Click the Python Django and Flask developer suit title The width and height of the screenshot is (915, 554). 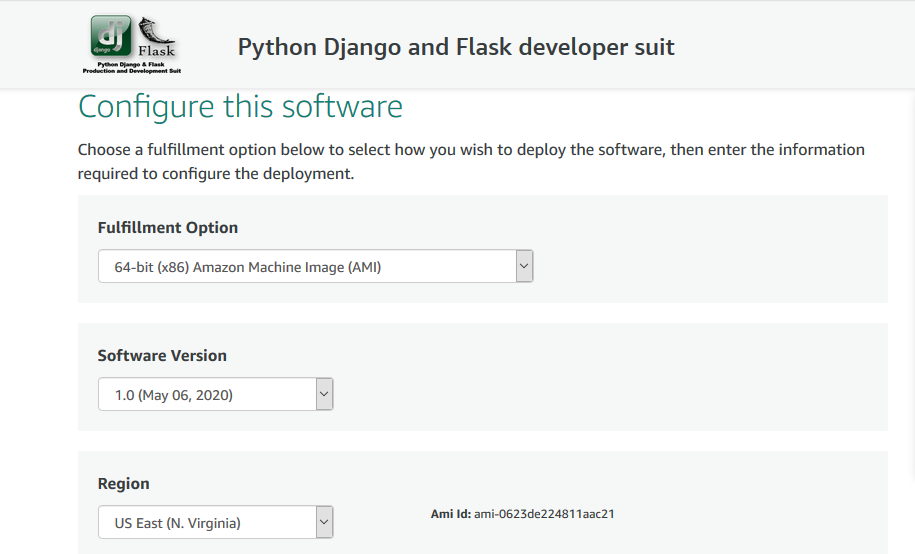pos(456,47)
